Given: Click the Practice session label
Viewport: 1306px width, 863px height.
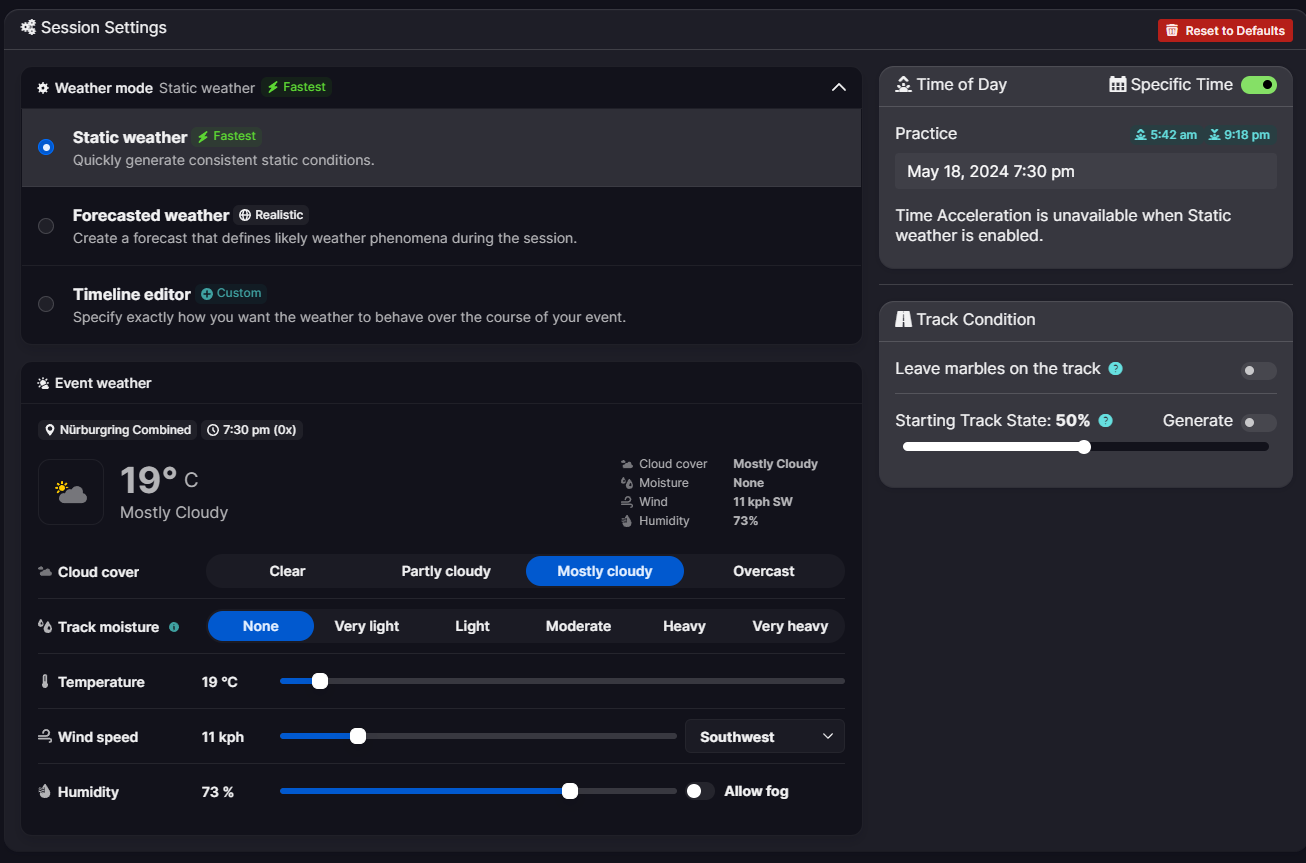Looking at the screenshot, I should 926,134.
